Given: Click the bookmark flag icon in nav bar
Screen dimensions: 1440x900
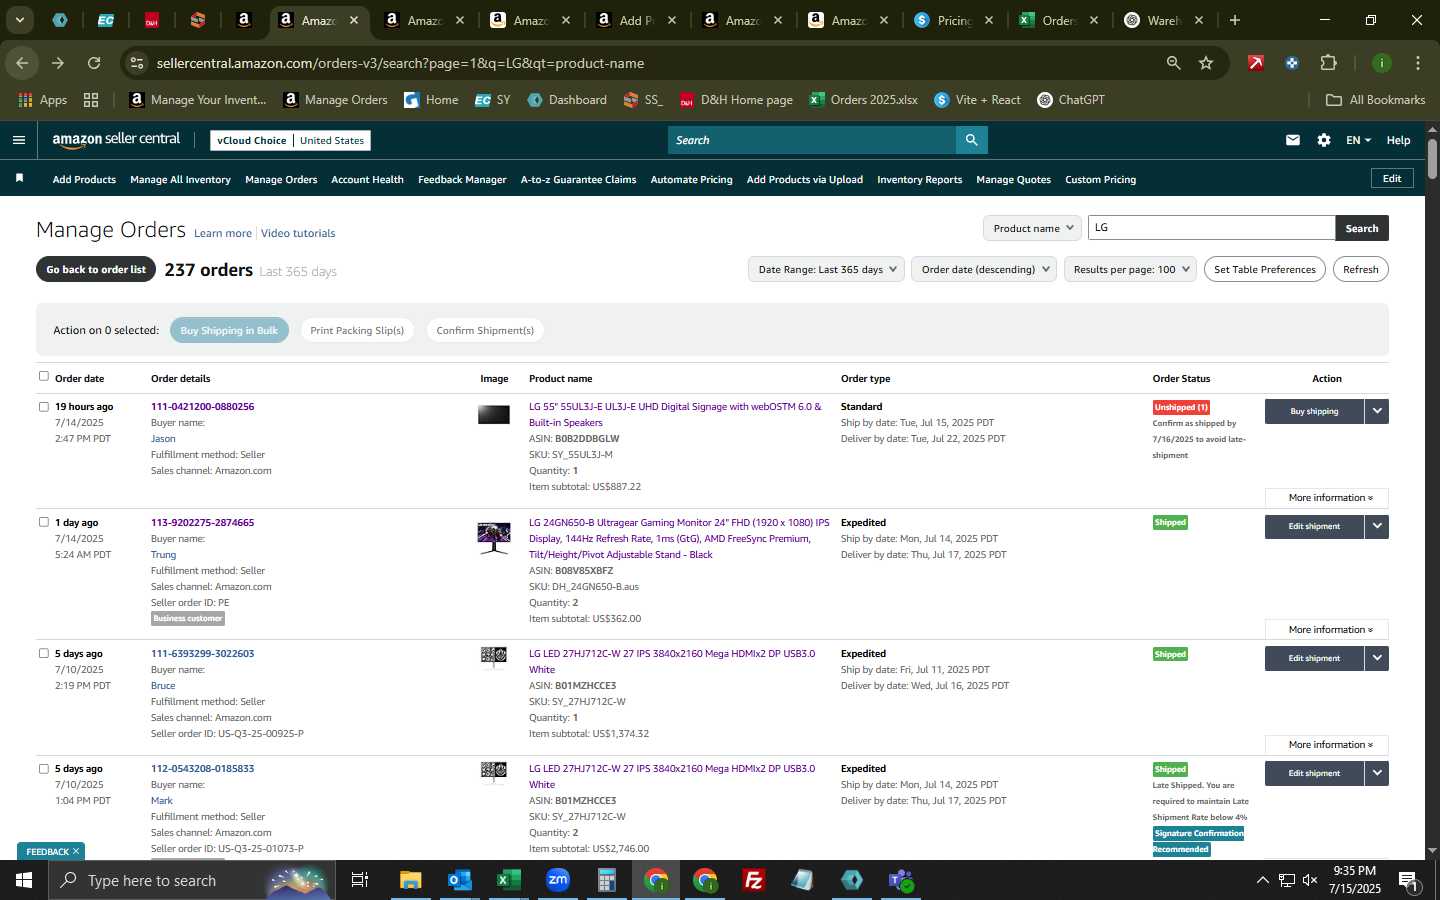Looking at the screenshot, I should click(19, 178).
